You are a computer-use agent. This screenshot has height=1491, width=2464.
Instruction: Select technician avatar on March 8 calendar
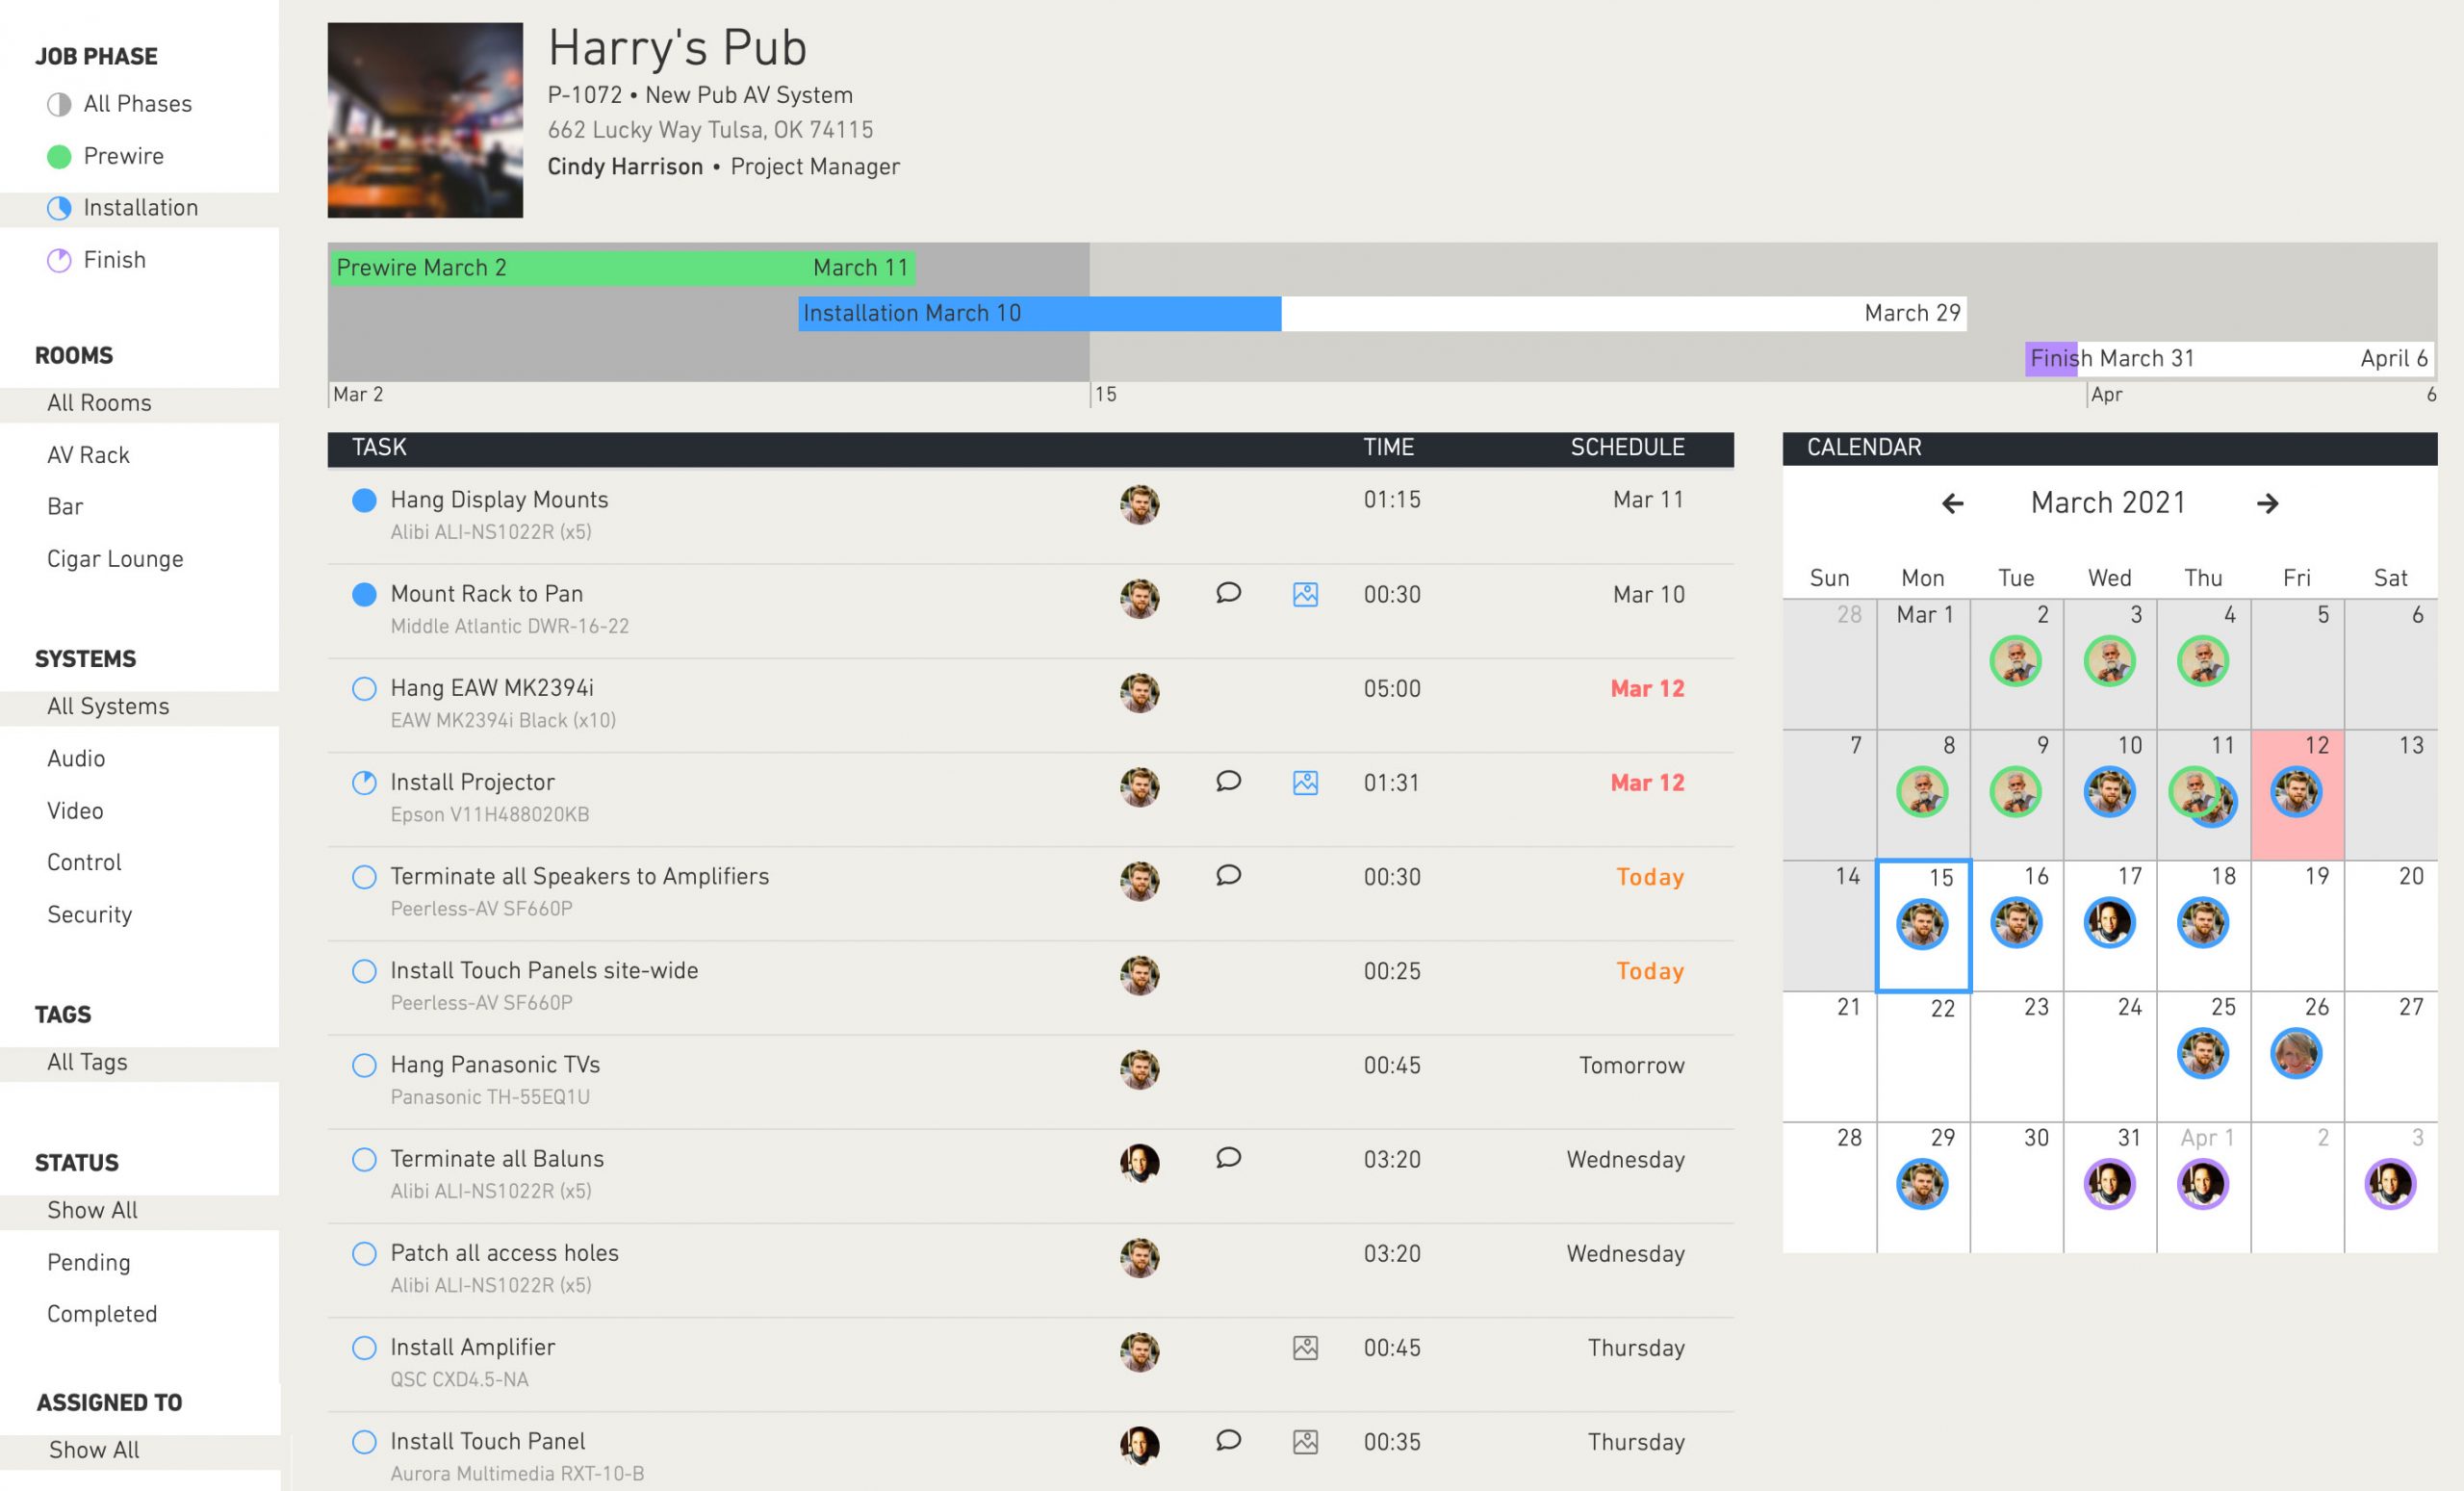click(x=1922, y=792)
